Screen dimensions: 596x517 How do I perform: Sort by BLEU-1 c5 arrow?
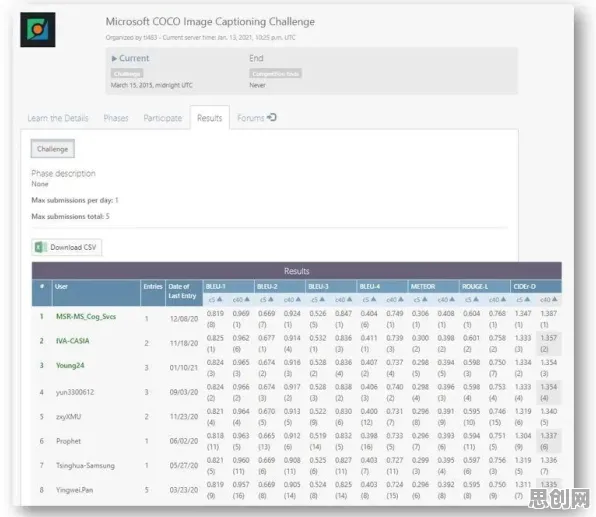pos(220,300)
